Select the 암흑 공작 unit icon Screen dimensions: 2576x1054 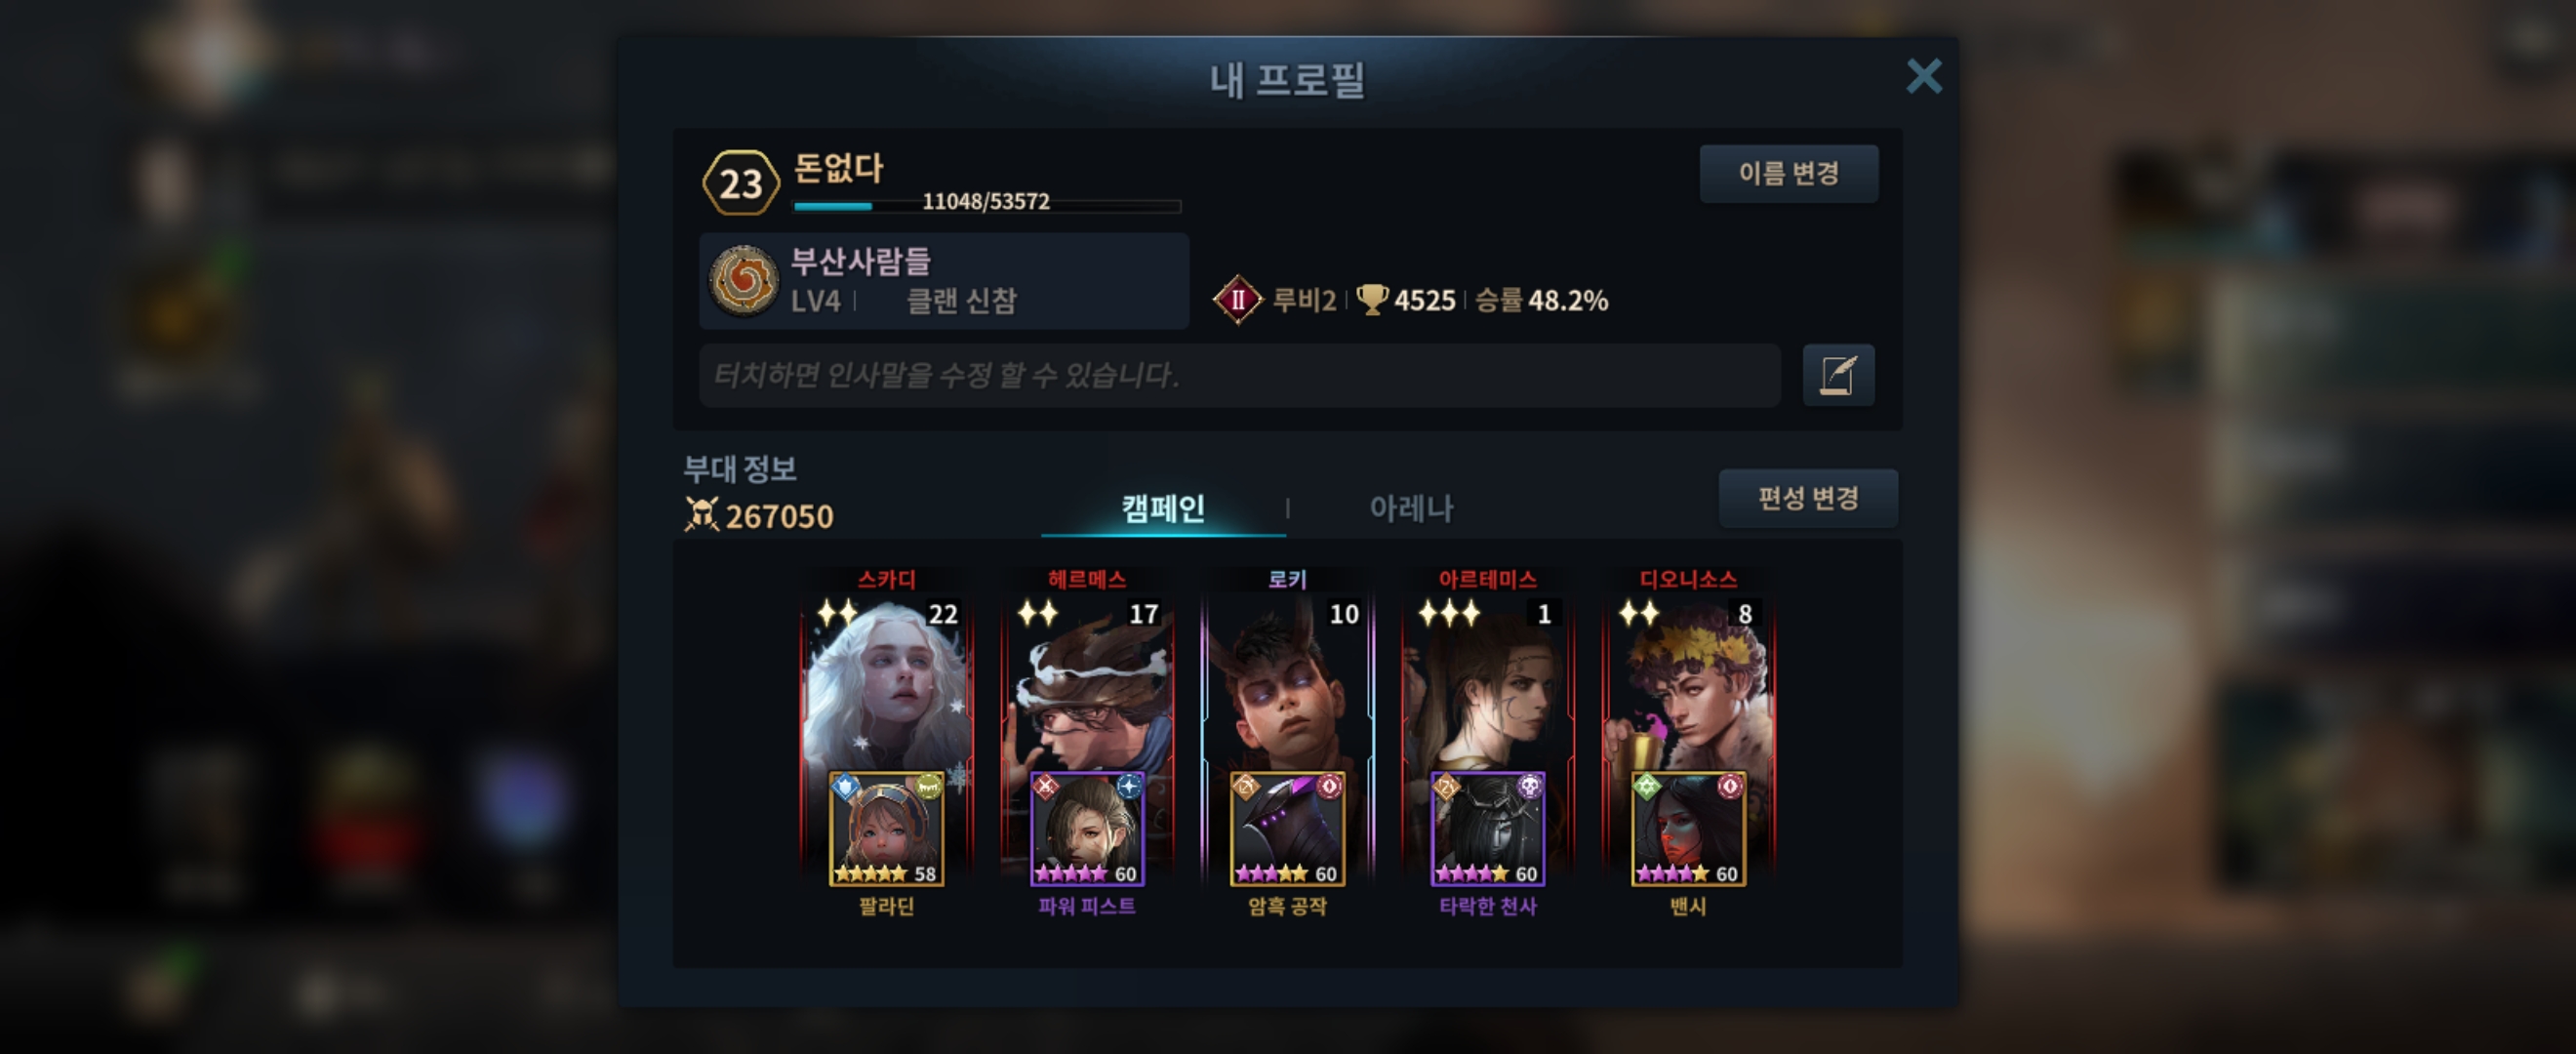click(1287, 829)
